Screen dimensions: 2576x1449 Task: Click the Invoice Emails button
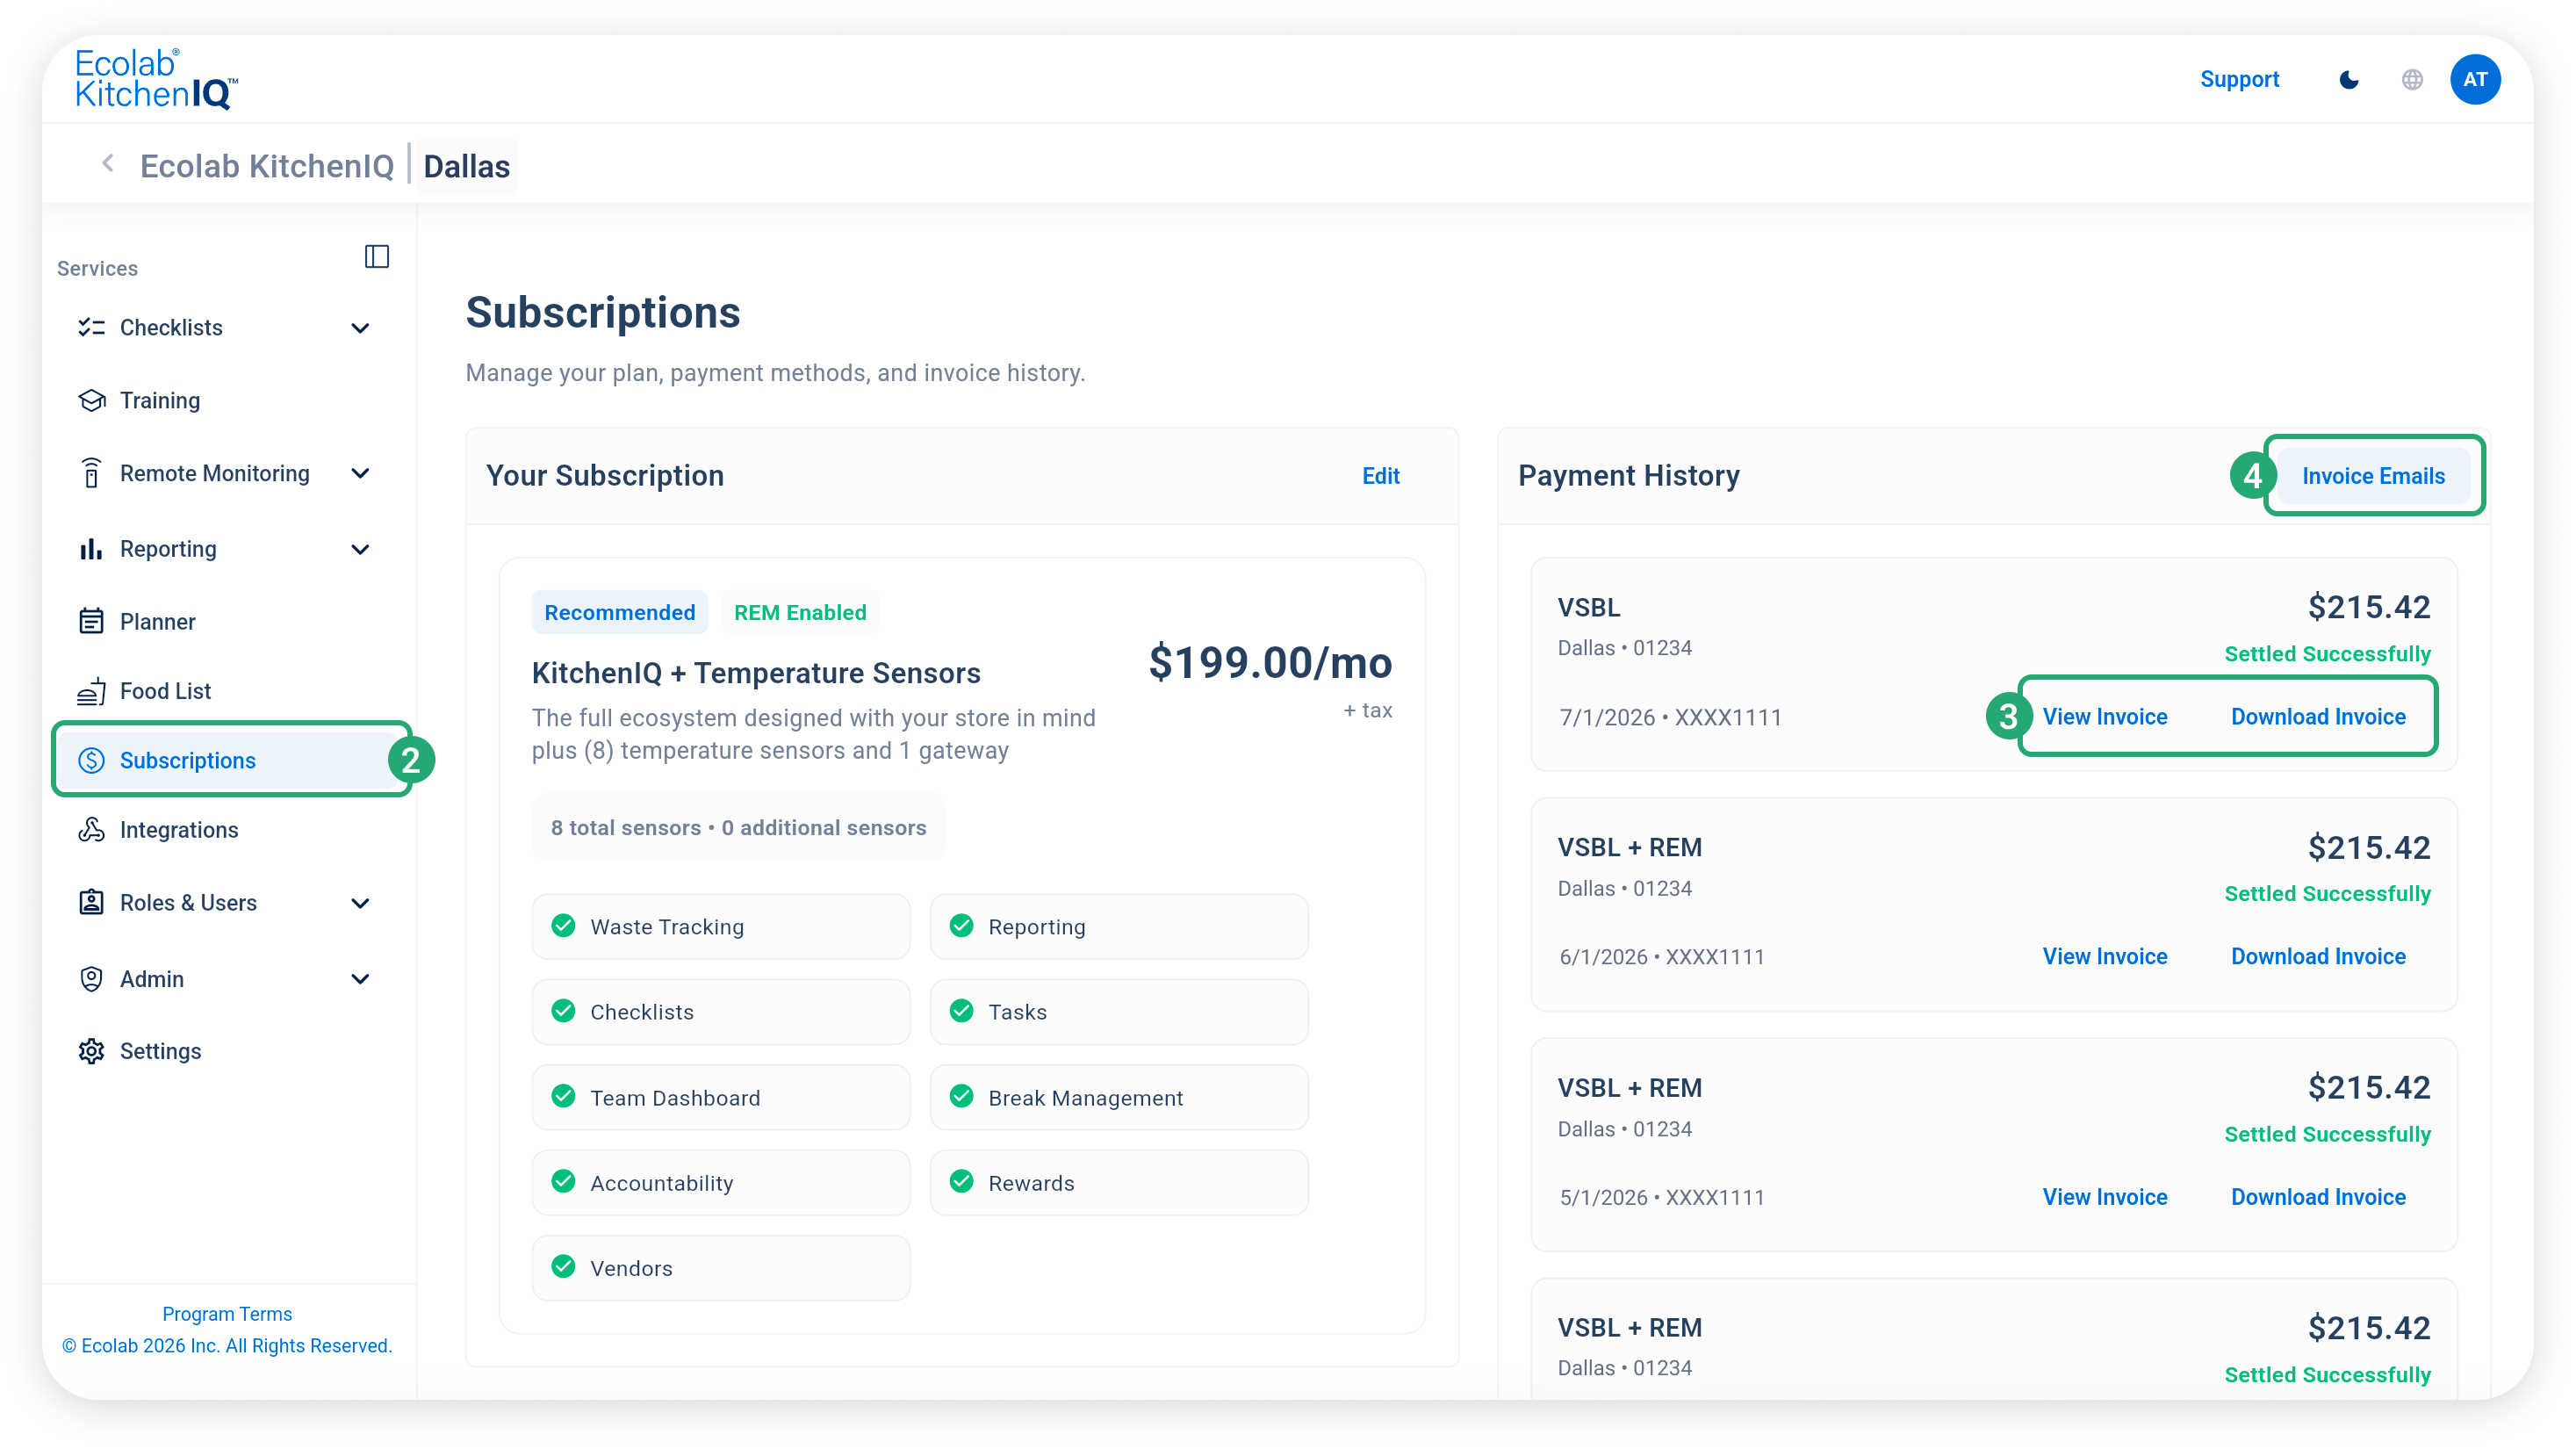(2373, 476)
